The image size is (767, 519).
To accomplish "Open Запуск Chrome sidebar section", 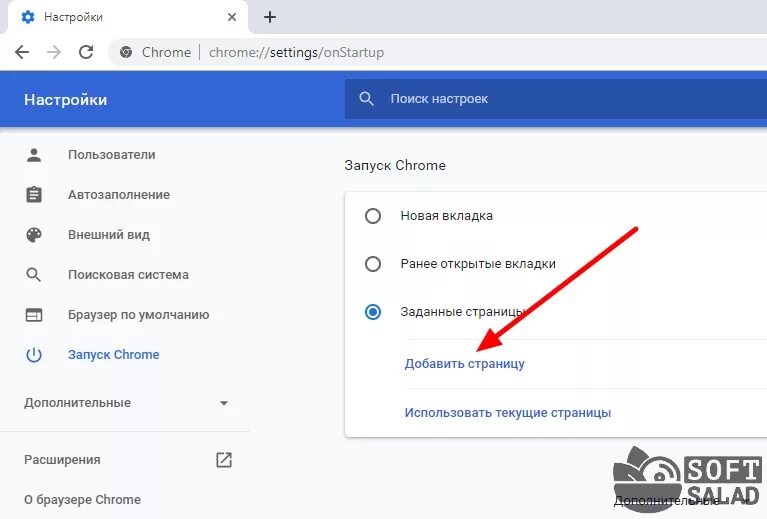I will pyautogui.click(x=113, y=355).
